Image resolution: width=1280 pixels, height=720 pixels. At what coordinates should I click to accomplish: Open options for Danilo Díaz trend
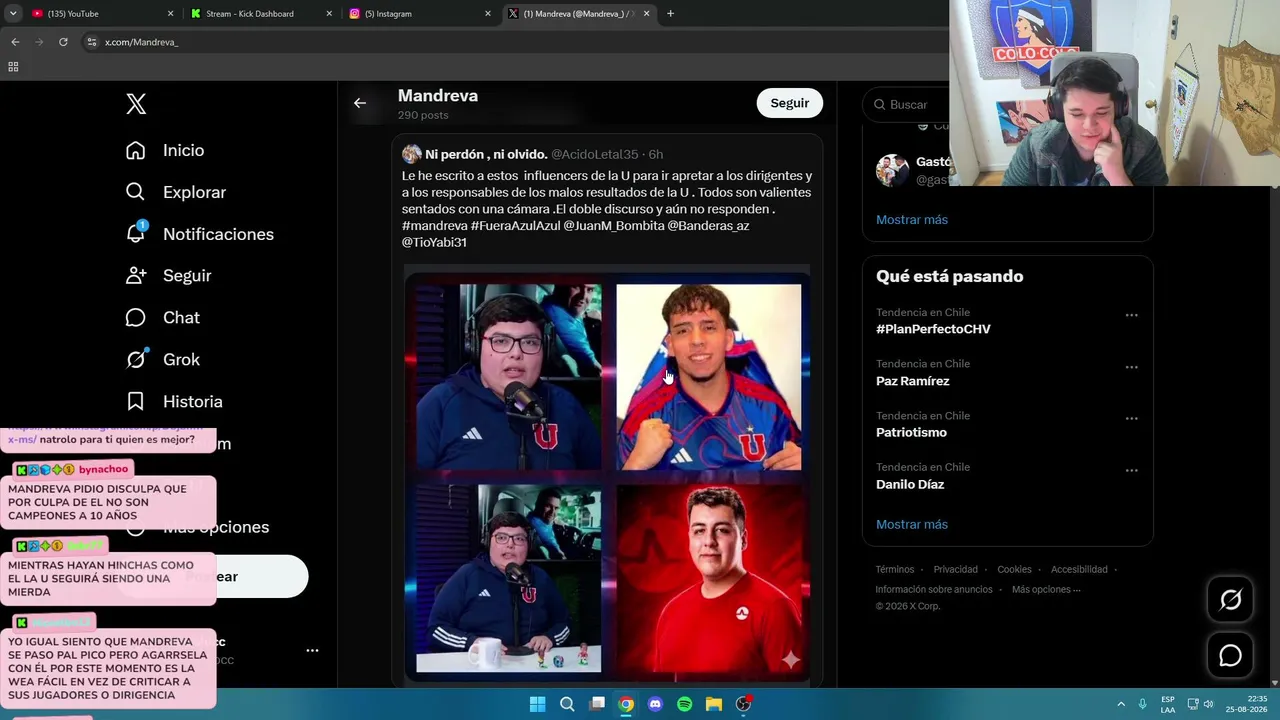click(x=1131, y=470)
